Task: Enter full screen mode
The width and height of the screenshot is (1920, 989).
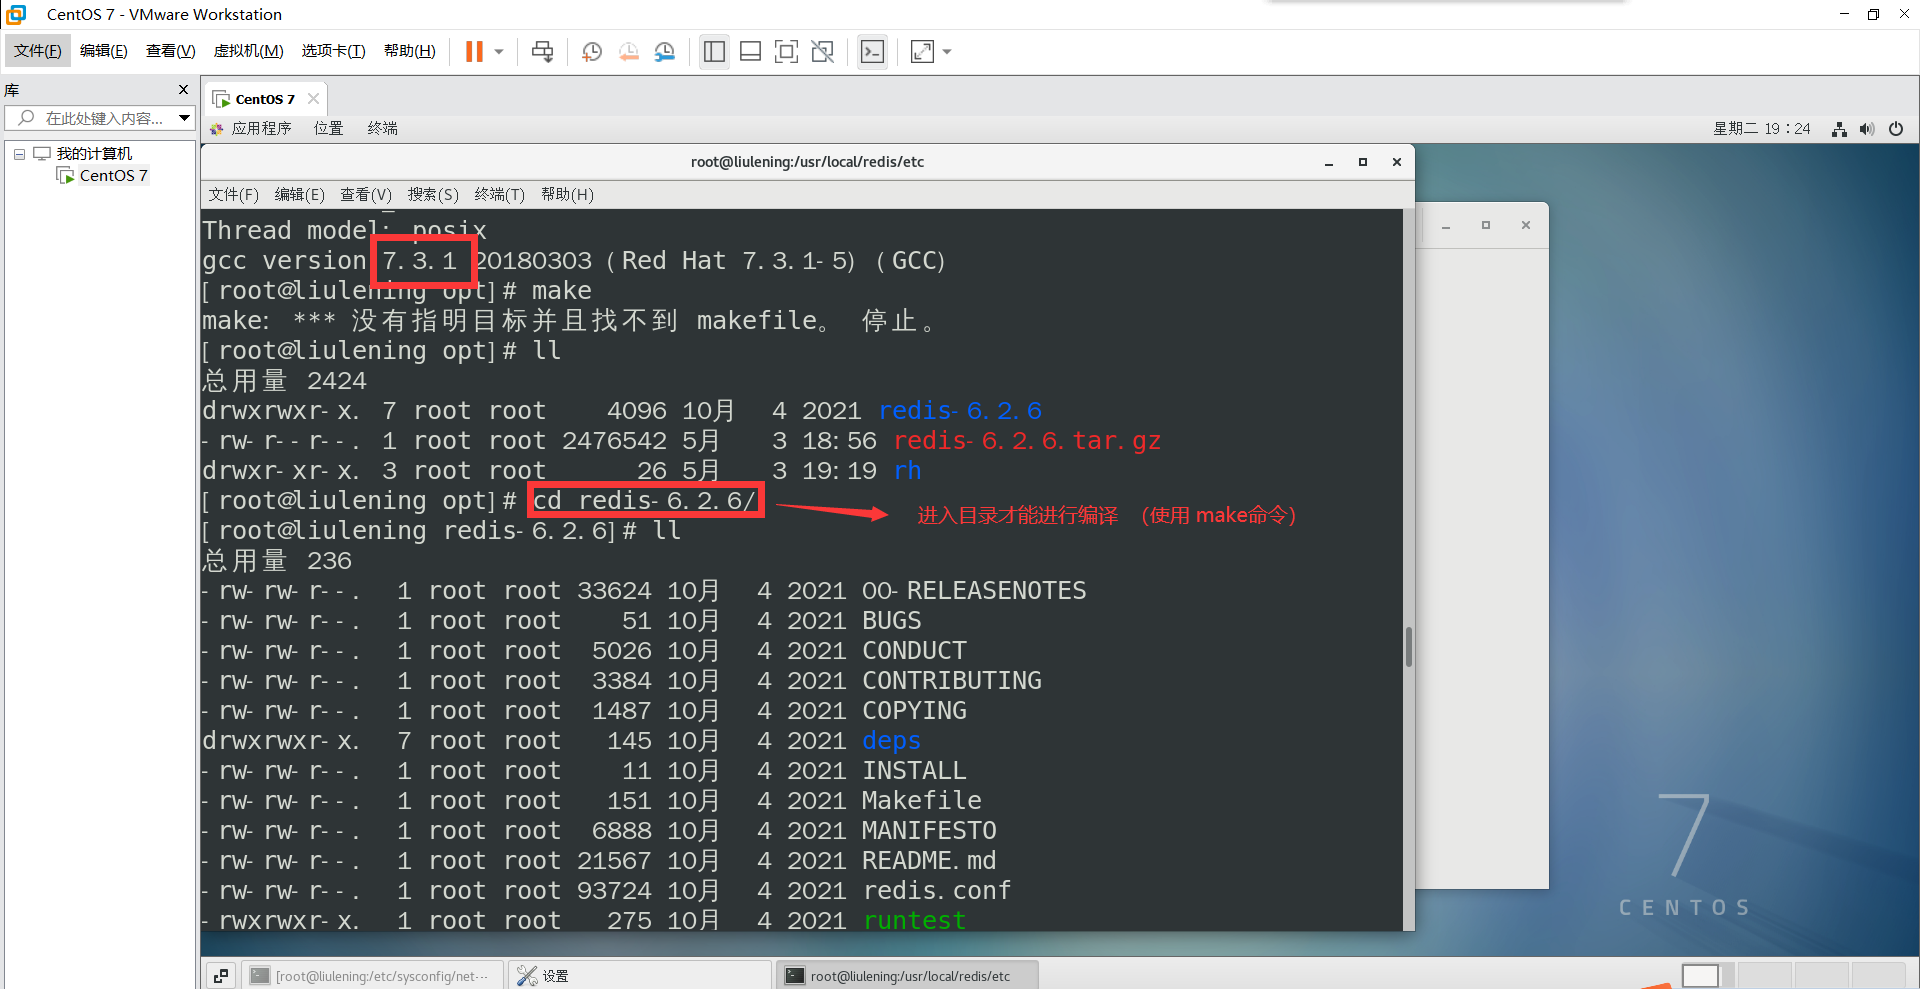Action: [786, 51]
